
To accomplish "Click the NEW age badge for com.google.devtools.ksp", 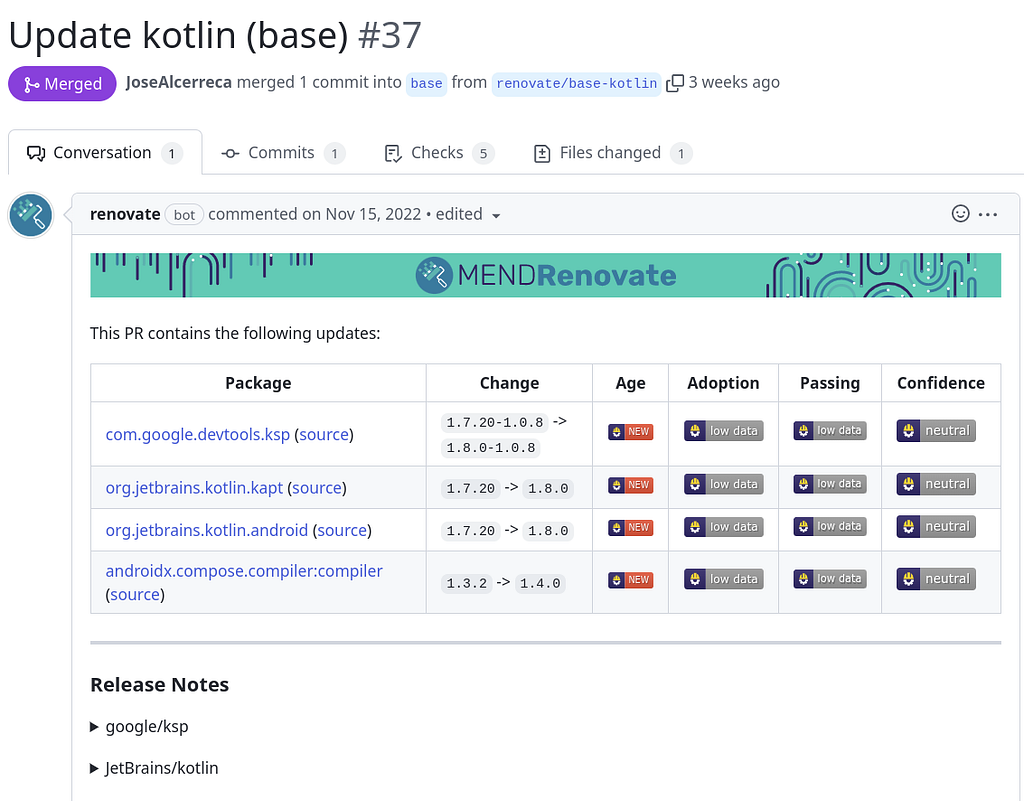I will coord(630,432).
